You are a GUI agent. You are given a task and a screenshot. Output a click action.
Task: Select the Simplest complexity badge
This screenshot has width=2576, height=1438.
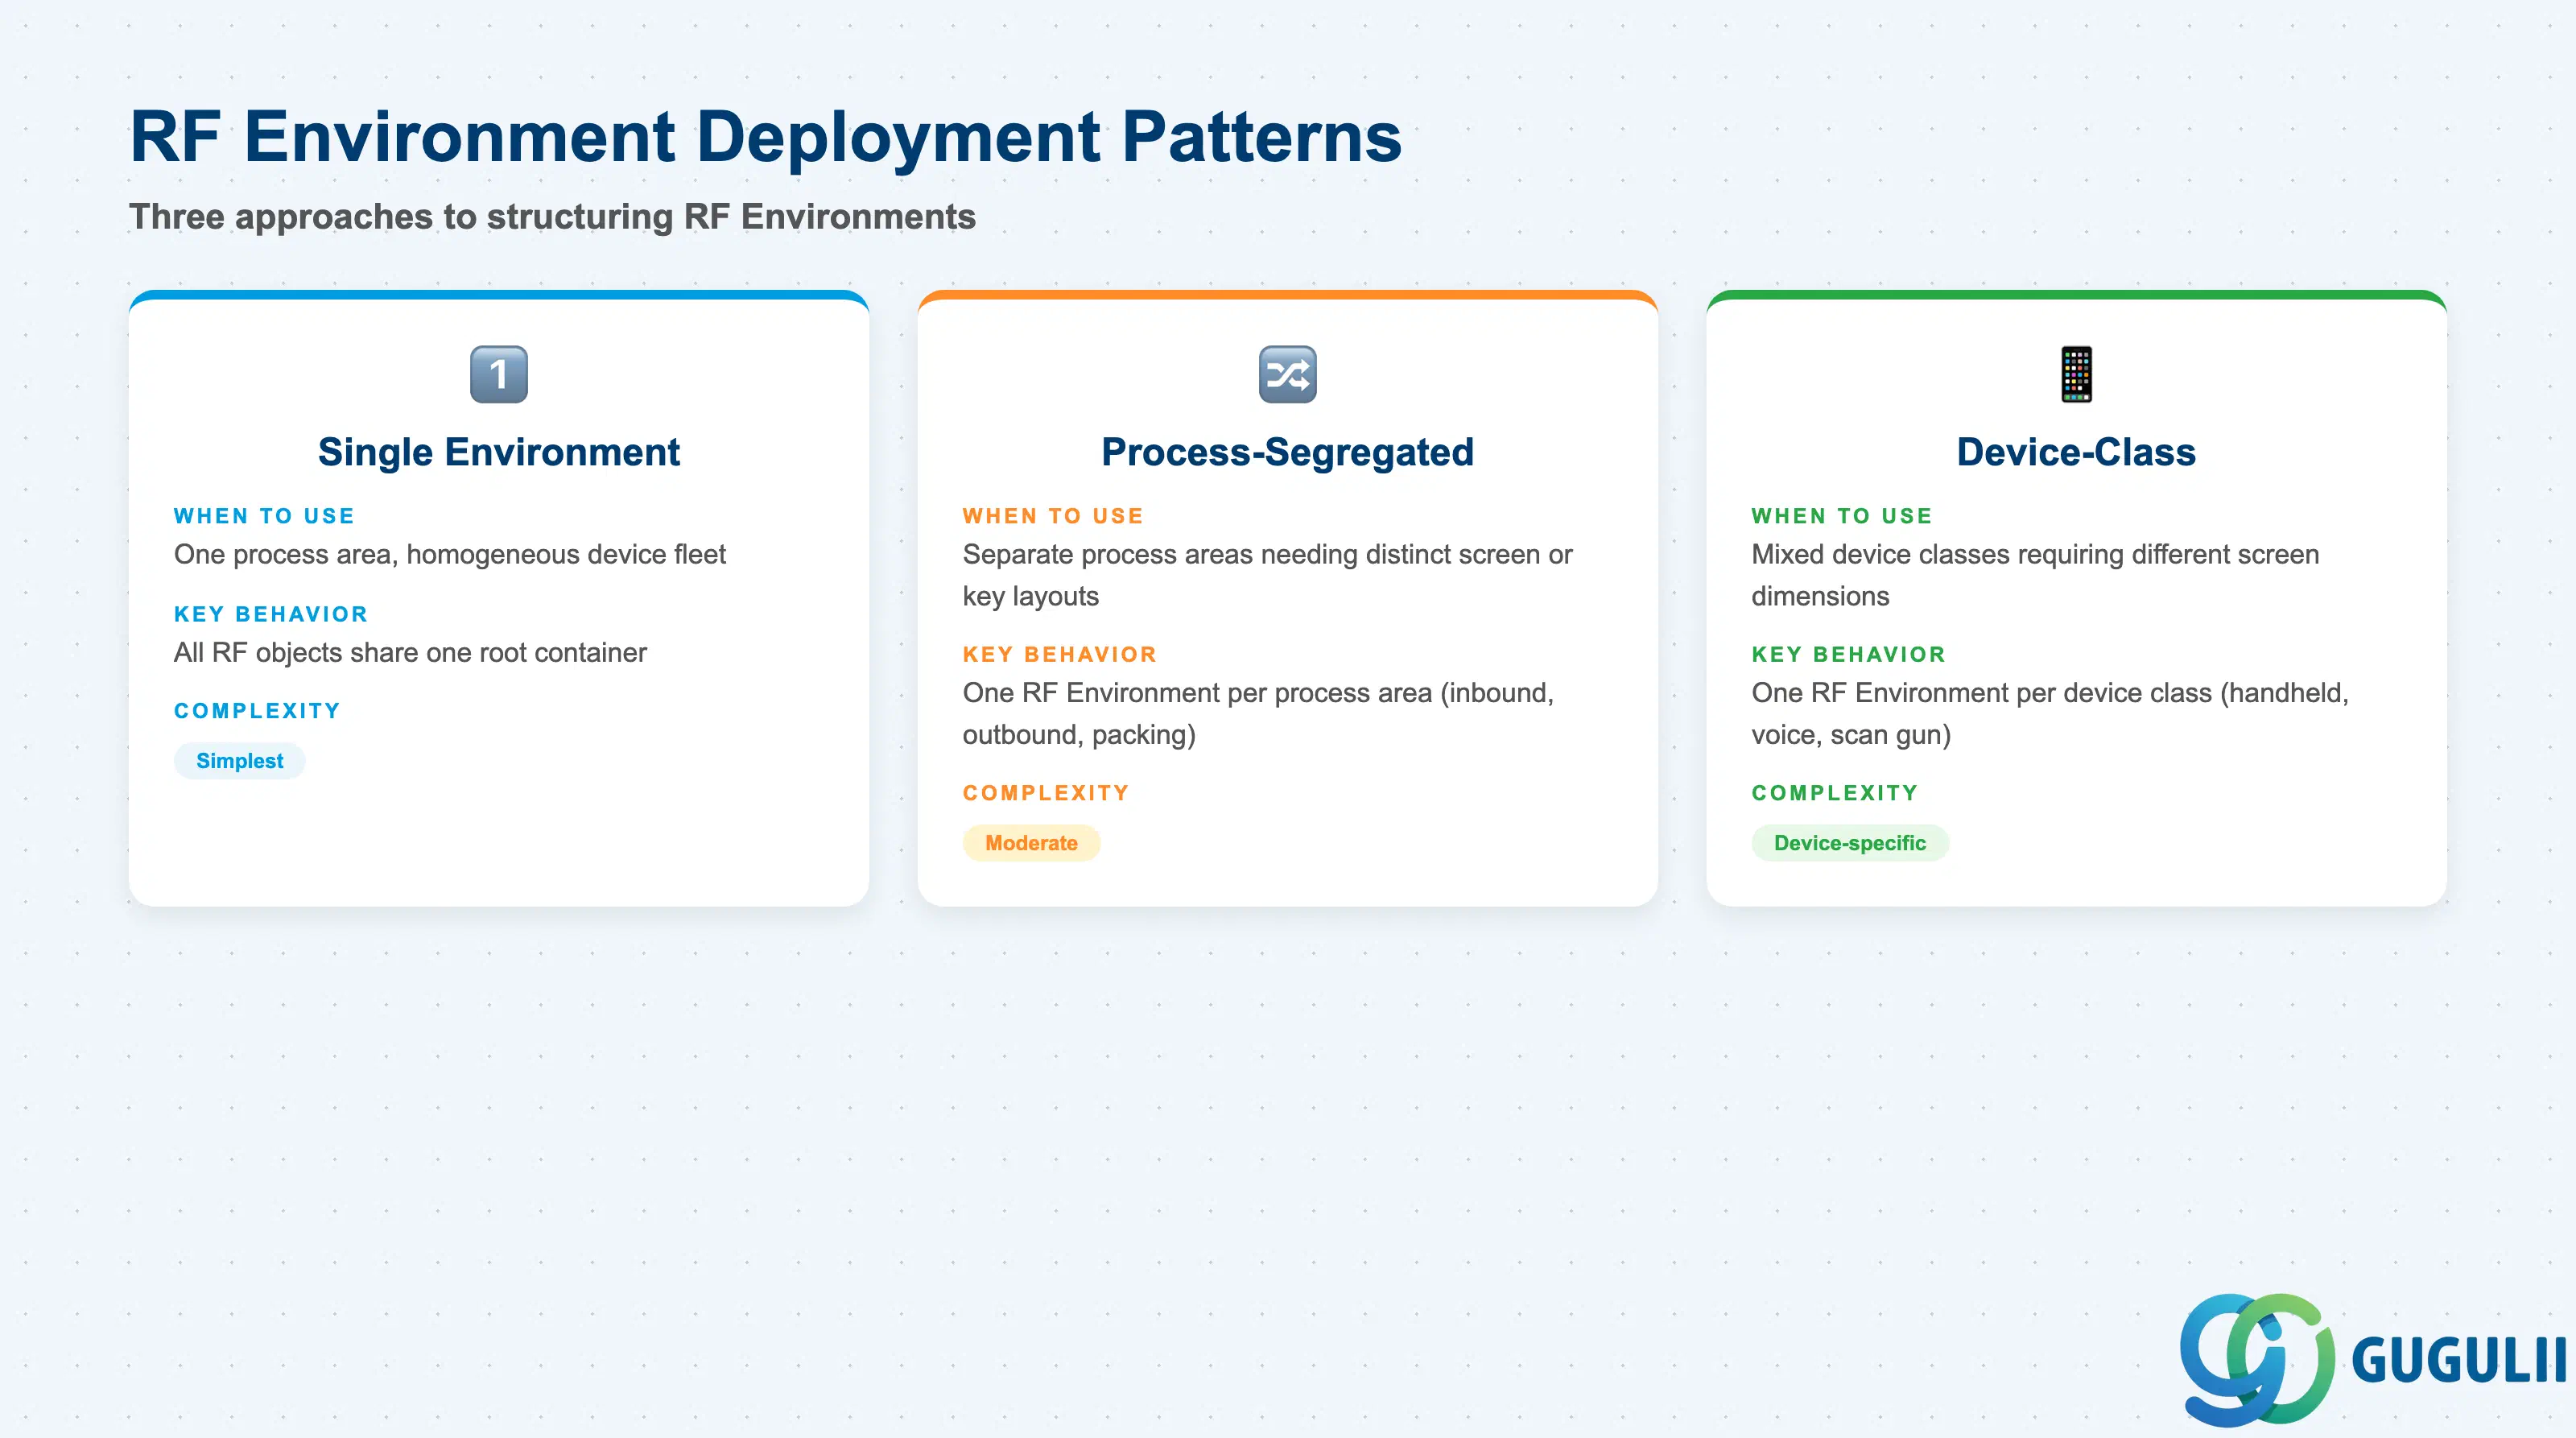click(x=239, y=761)
